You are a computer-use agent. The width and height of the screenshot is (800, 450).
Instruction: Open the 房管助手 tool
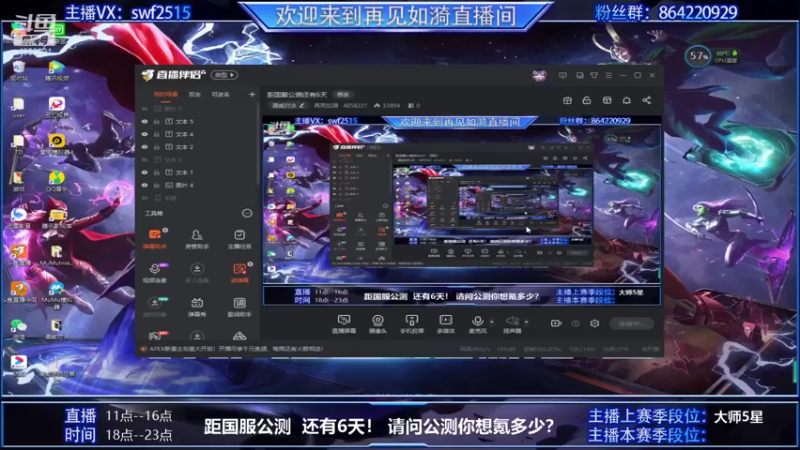[197, 239]
